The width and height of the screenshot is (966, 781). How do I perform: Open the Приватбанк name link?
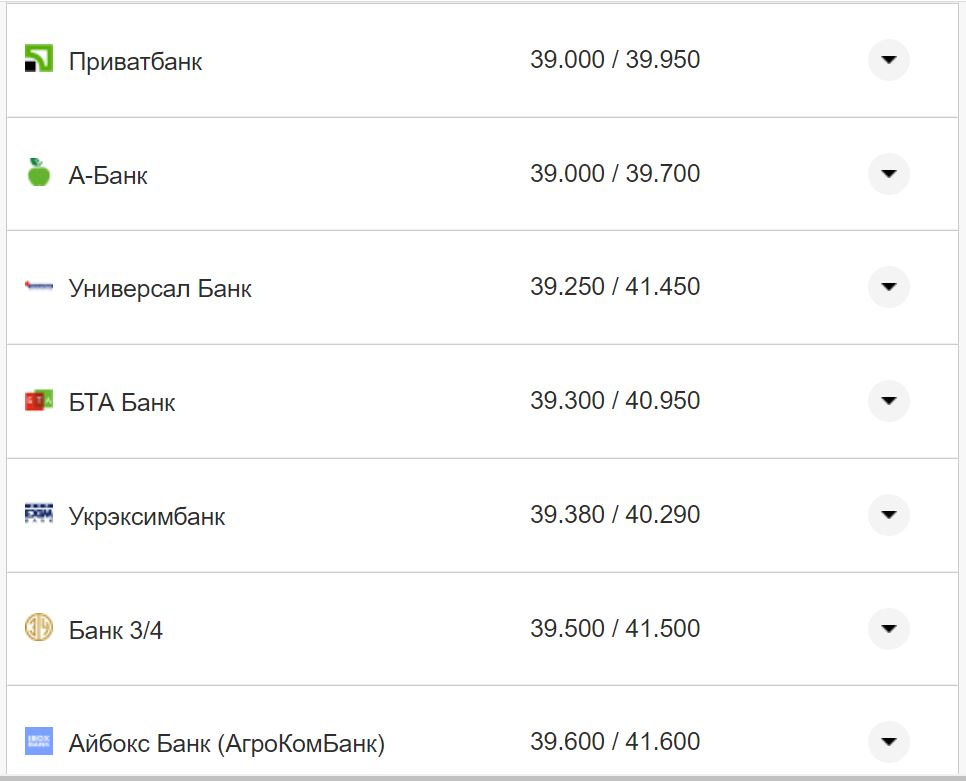135,62
